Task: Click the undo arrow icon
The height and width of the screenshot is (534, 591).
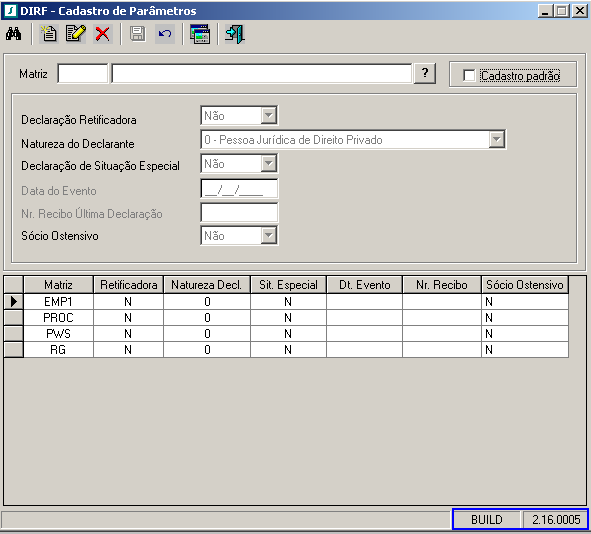Action: tap(165, 34)
